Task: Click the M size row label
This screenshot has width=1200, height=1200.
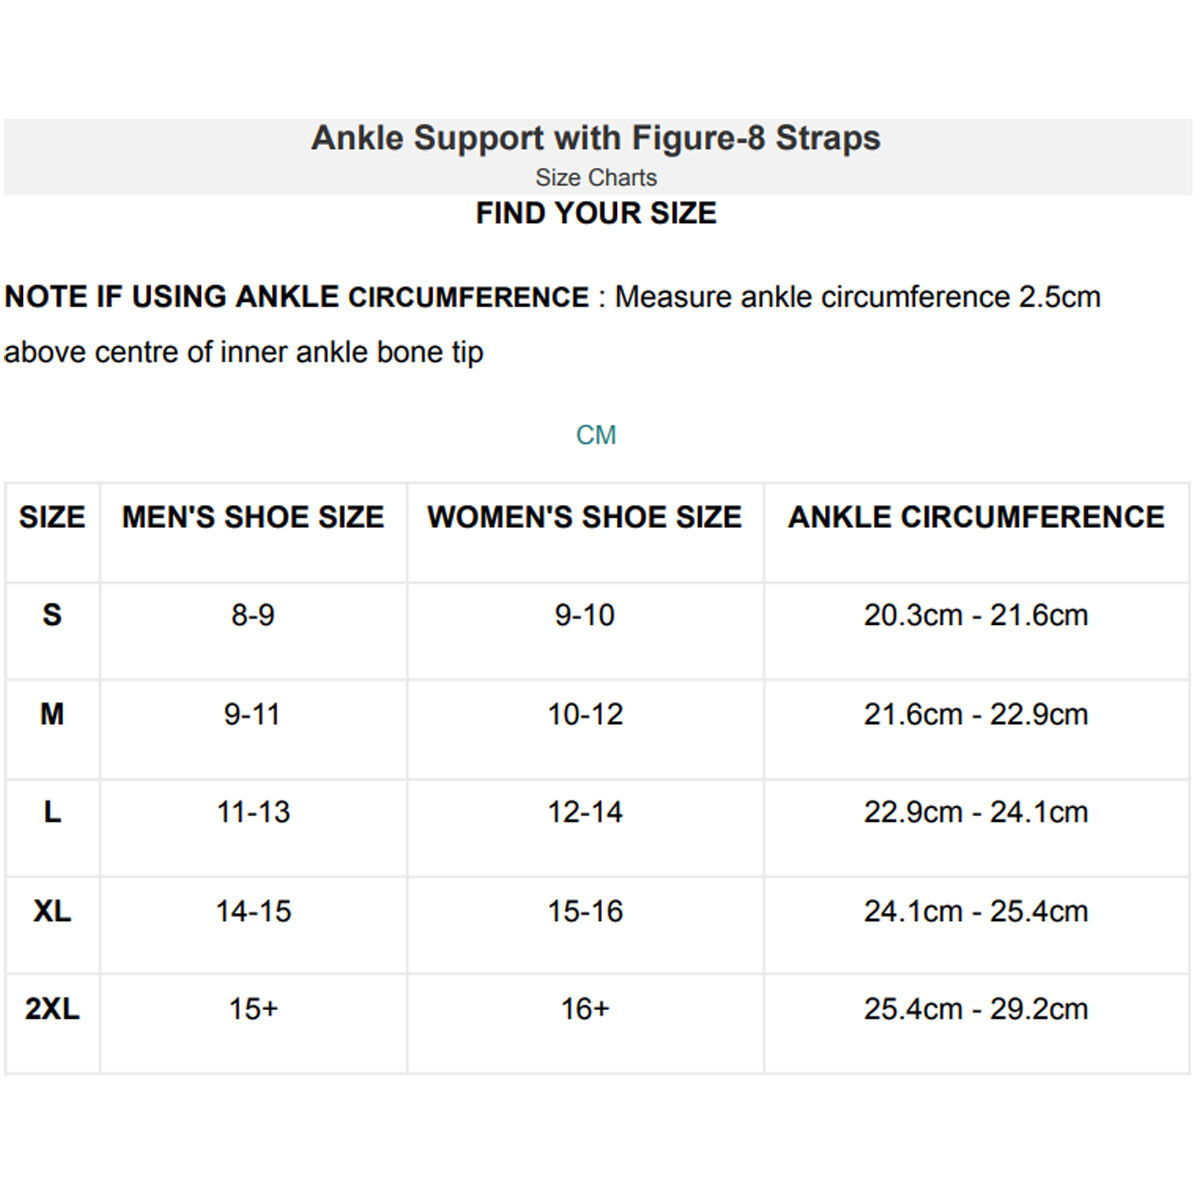Action: pos(52,714)
